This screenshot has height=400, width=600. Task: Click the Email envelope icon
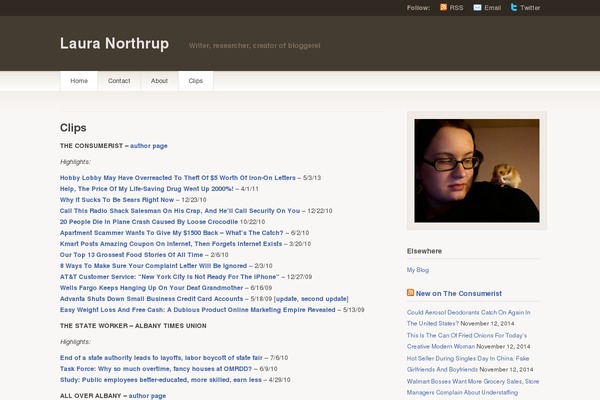coord(477,7)
